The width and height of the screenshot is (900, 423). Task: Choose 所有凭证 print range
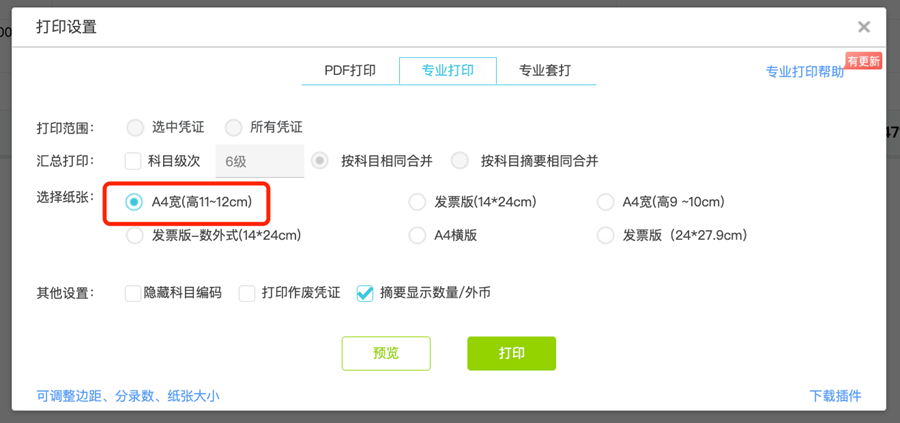(234, 128)
